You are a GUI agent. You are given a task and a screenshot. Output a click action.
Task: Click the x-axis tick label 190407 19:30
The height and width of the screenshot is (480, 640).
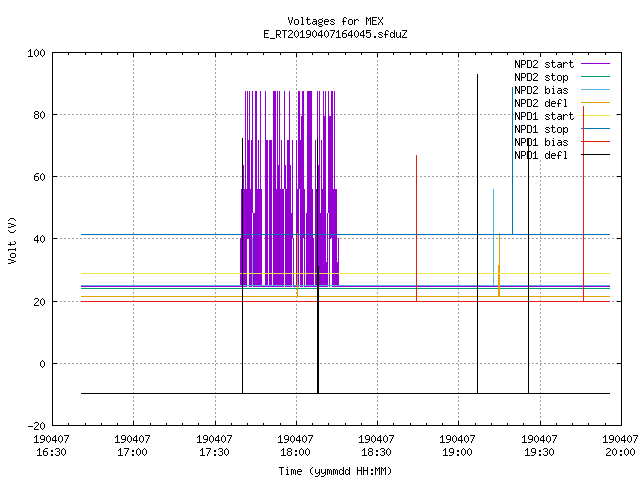pyautogui.click(x=540, y=446)
